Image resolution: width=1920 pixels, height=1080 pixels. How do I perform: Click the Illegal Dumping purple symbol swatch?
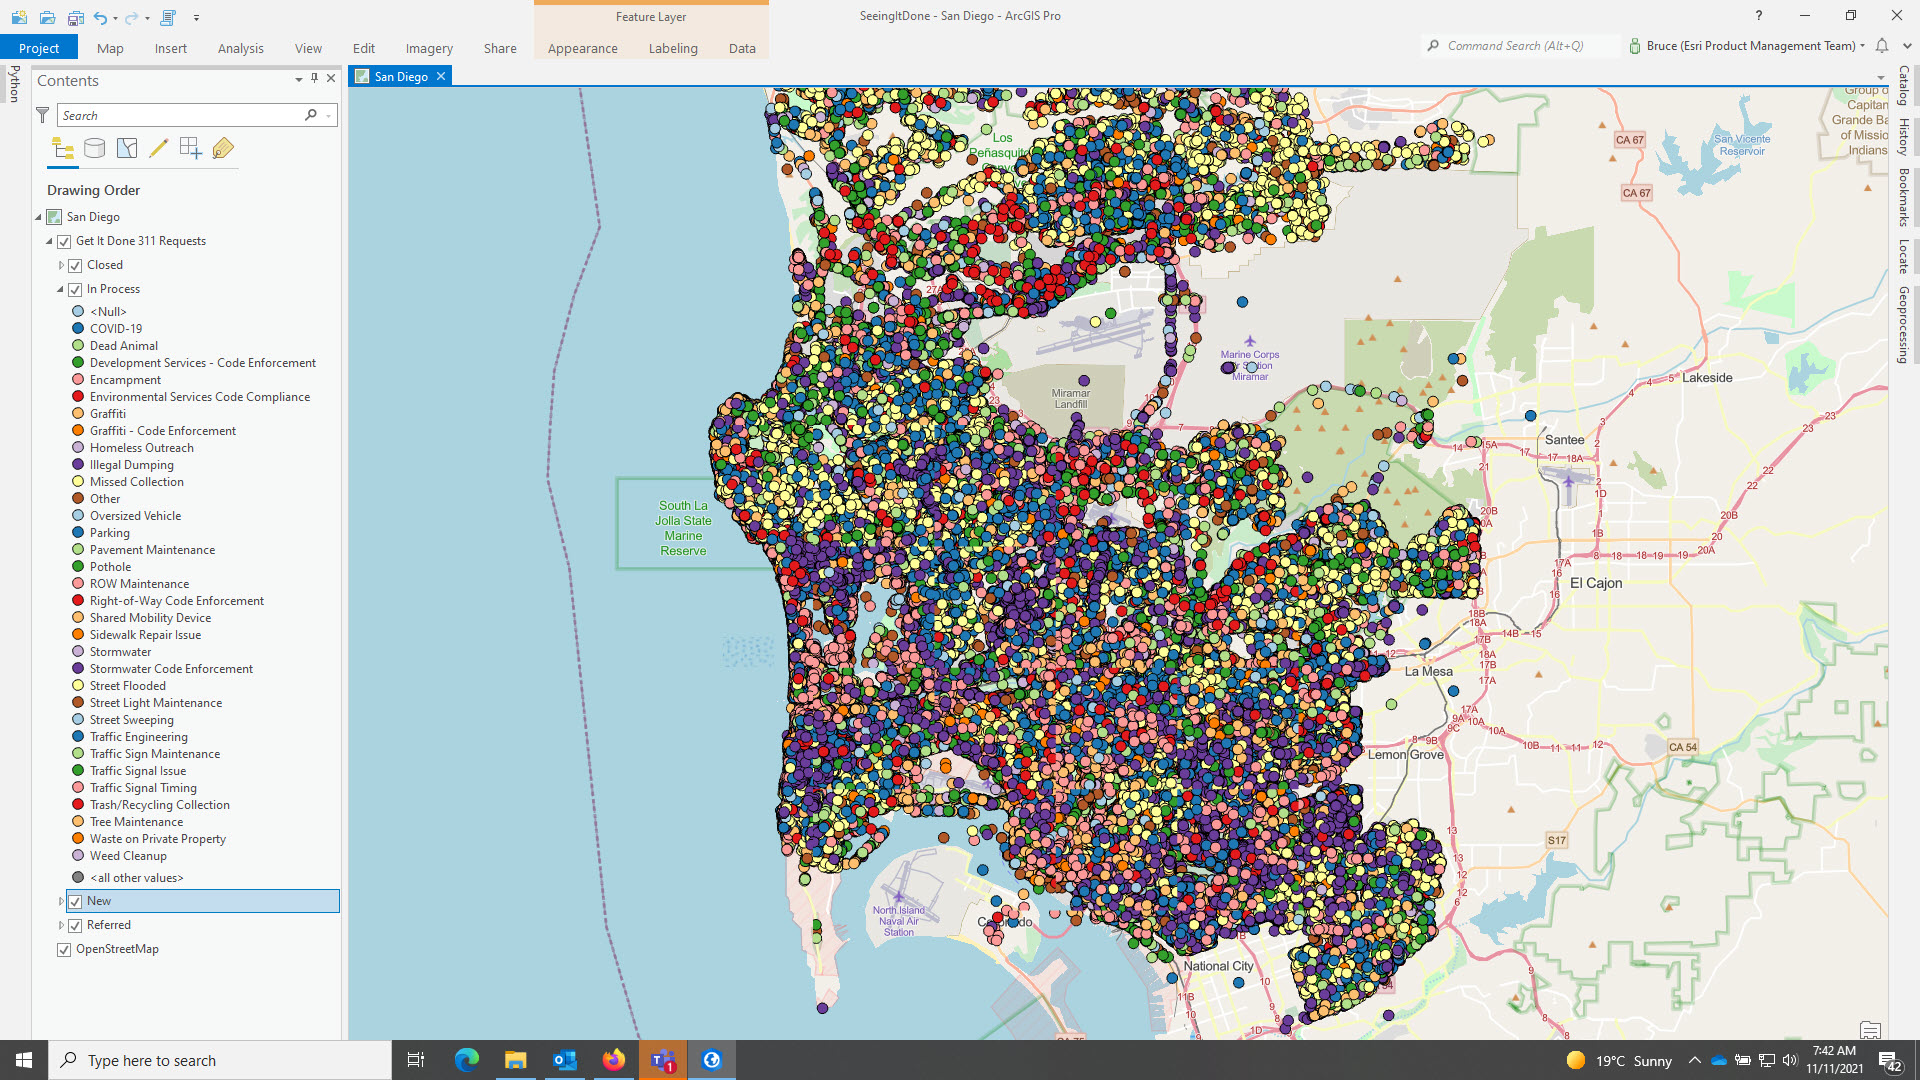(78, 465)
